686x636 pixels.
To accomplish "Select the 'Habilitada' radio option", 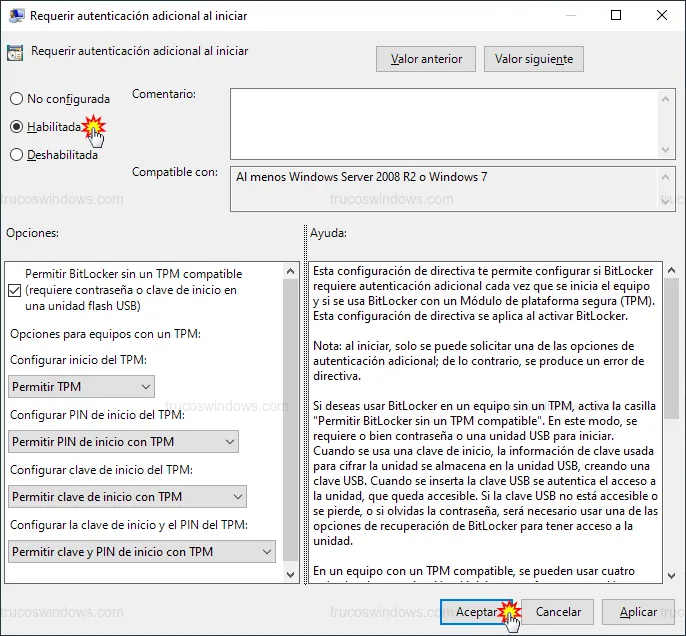I will 16,127.
